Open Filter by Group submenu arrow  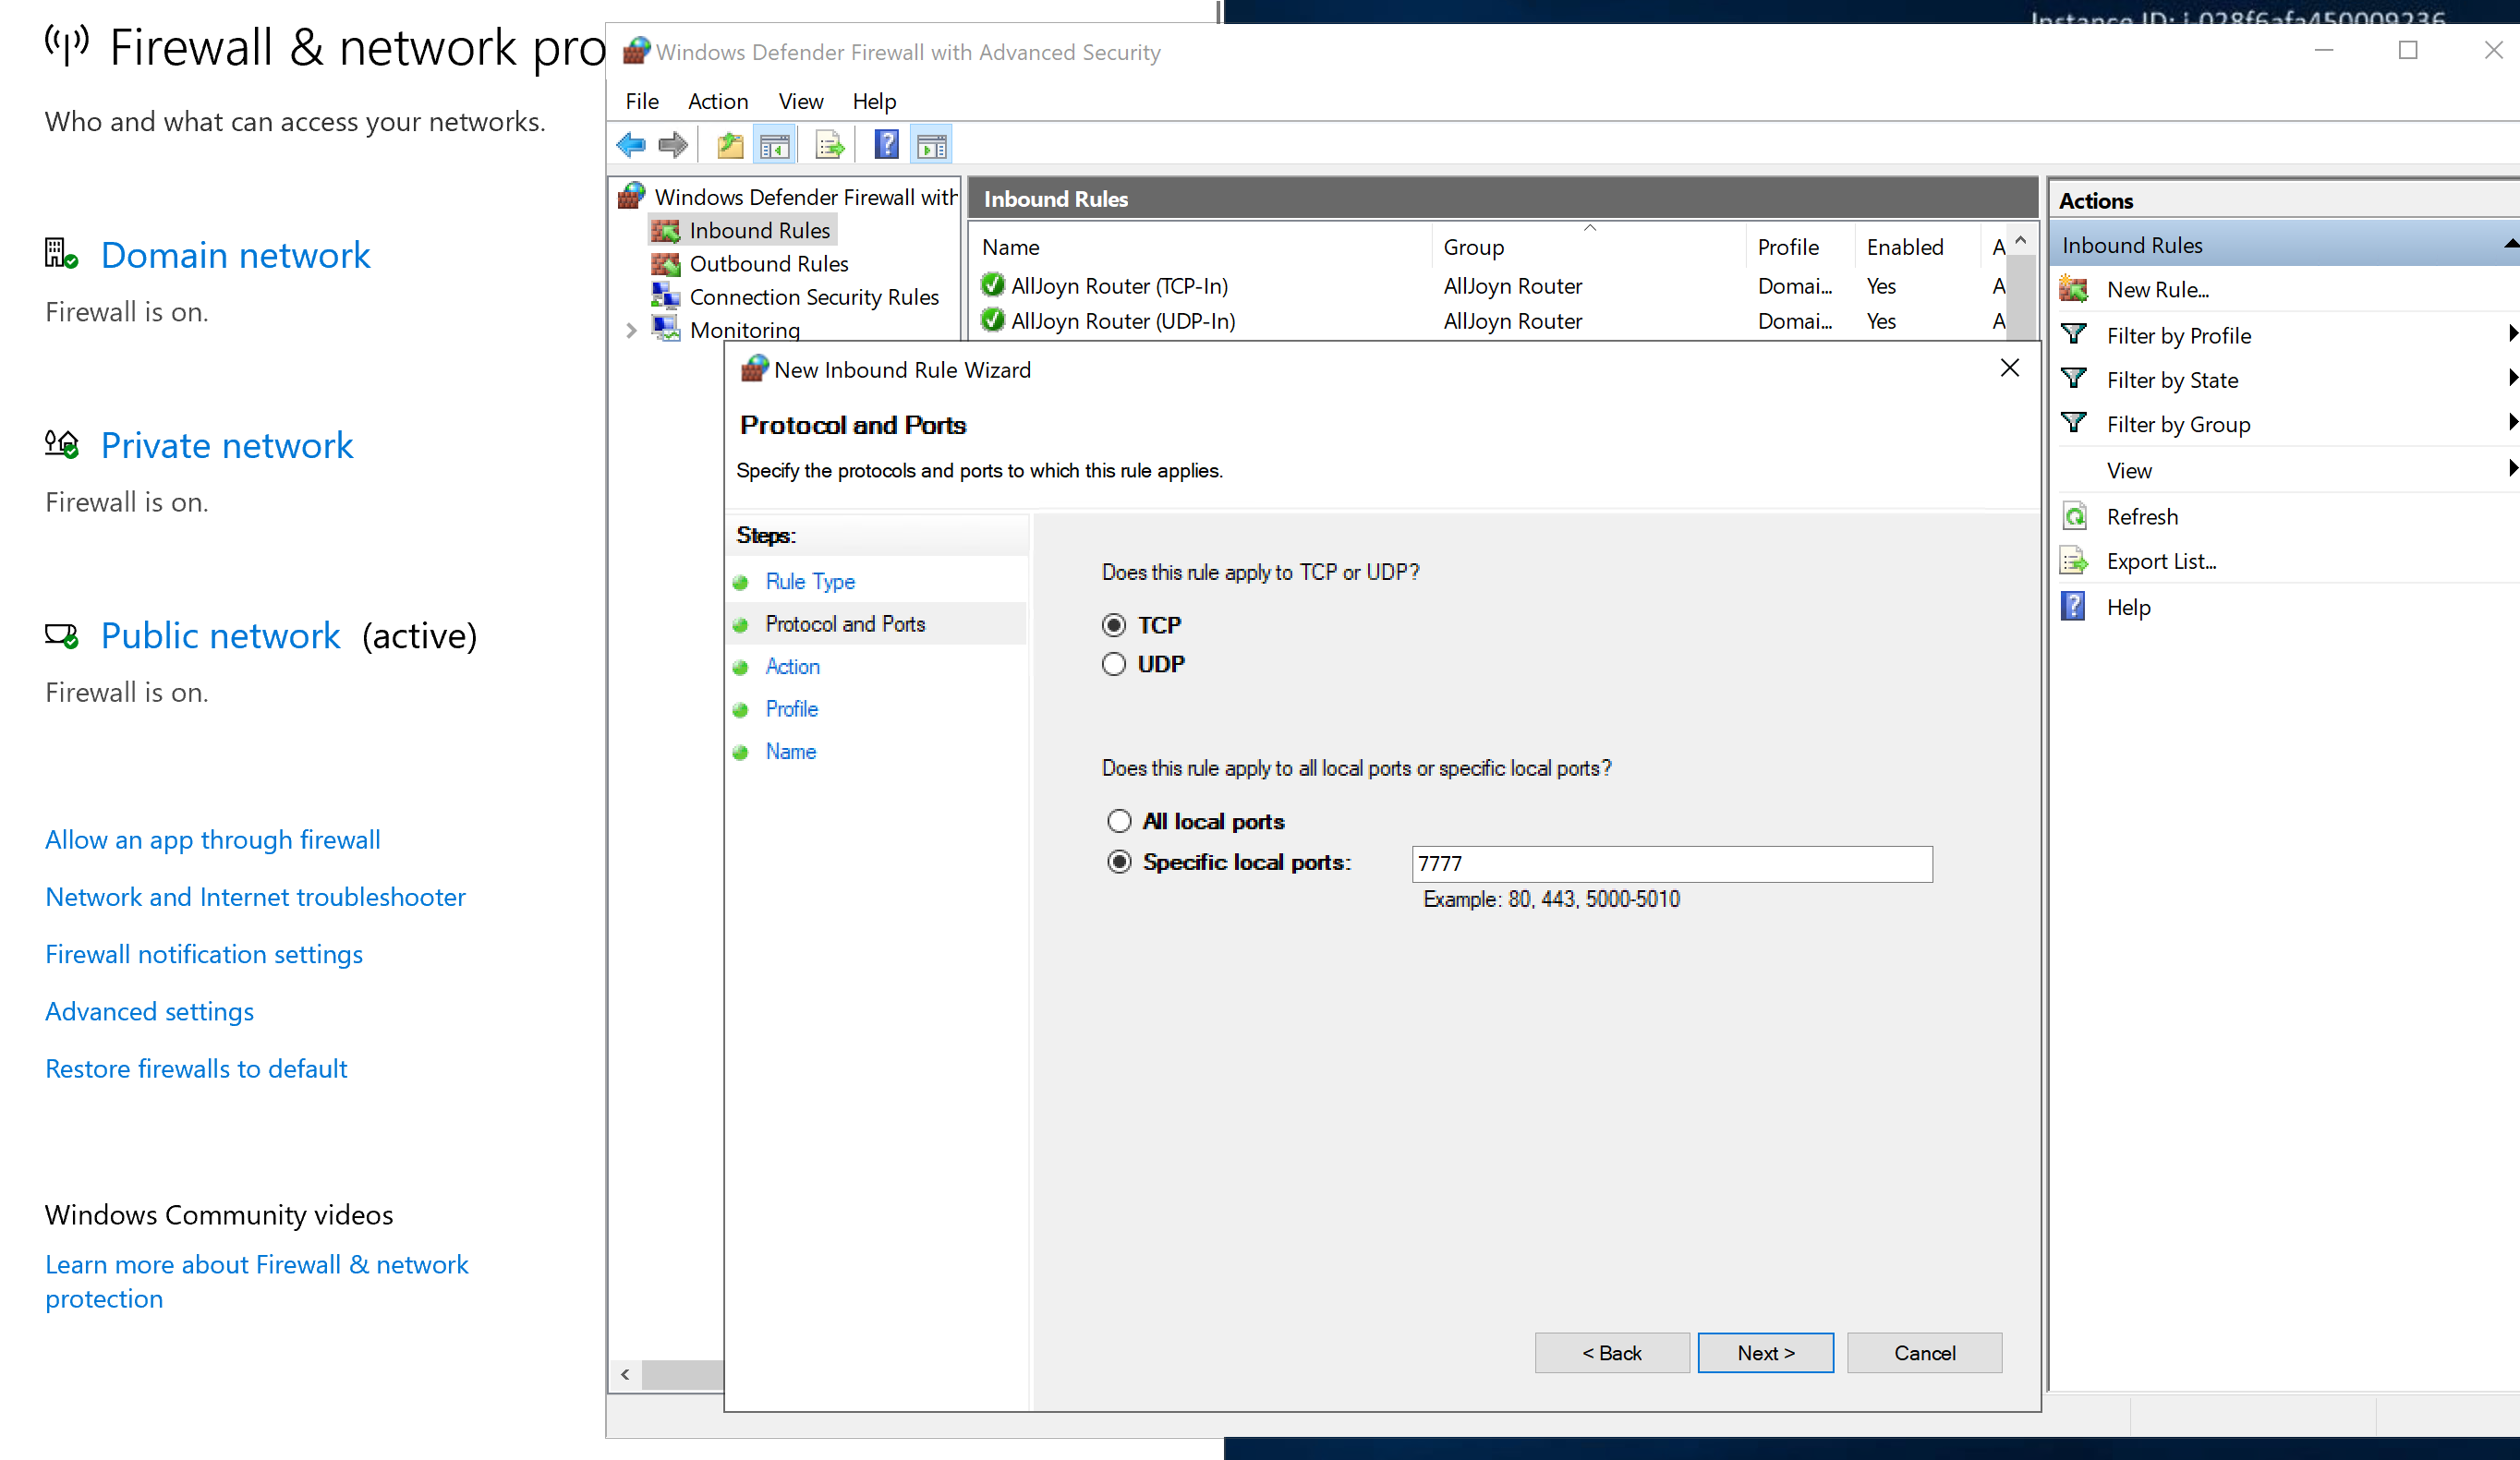click(x=2512, y=422)
